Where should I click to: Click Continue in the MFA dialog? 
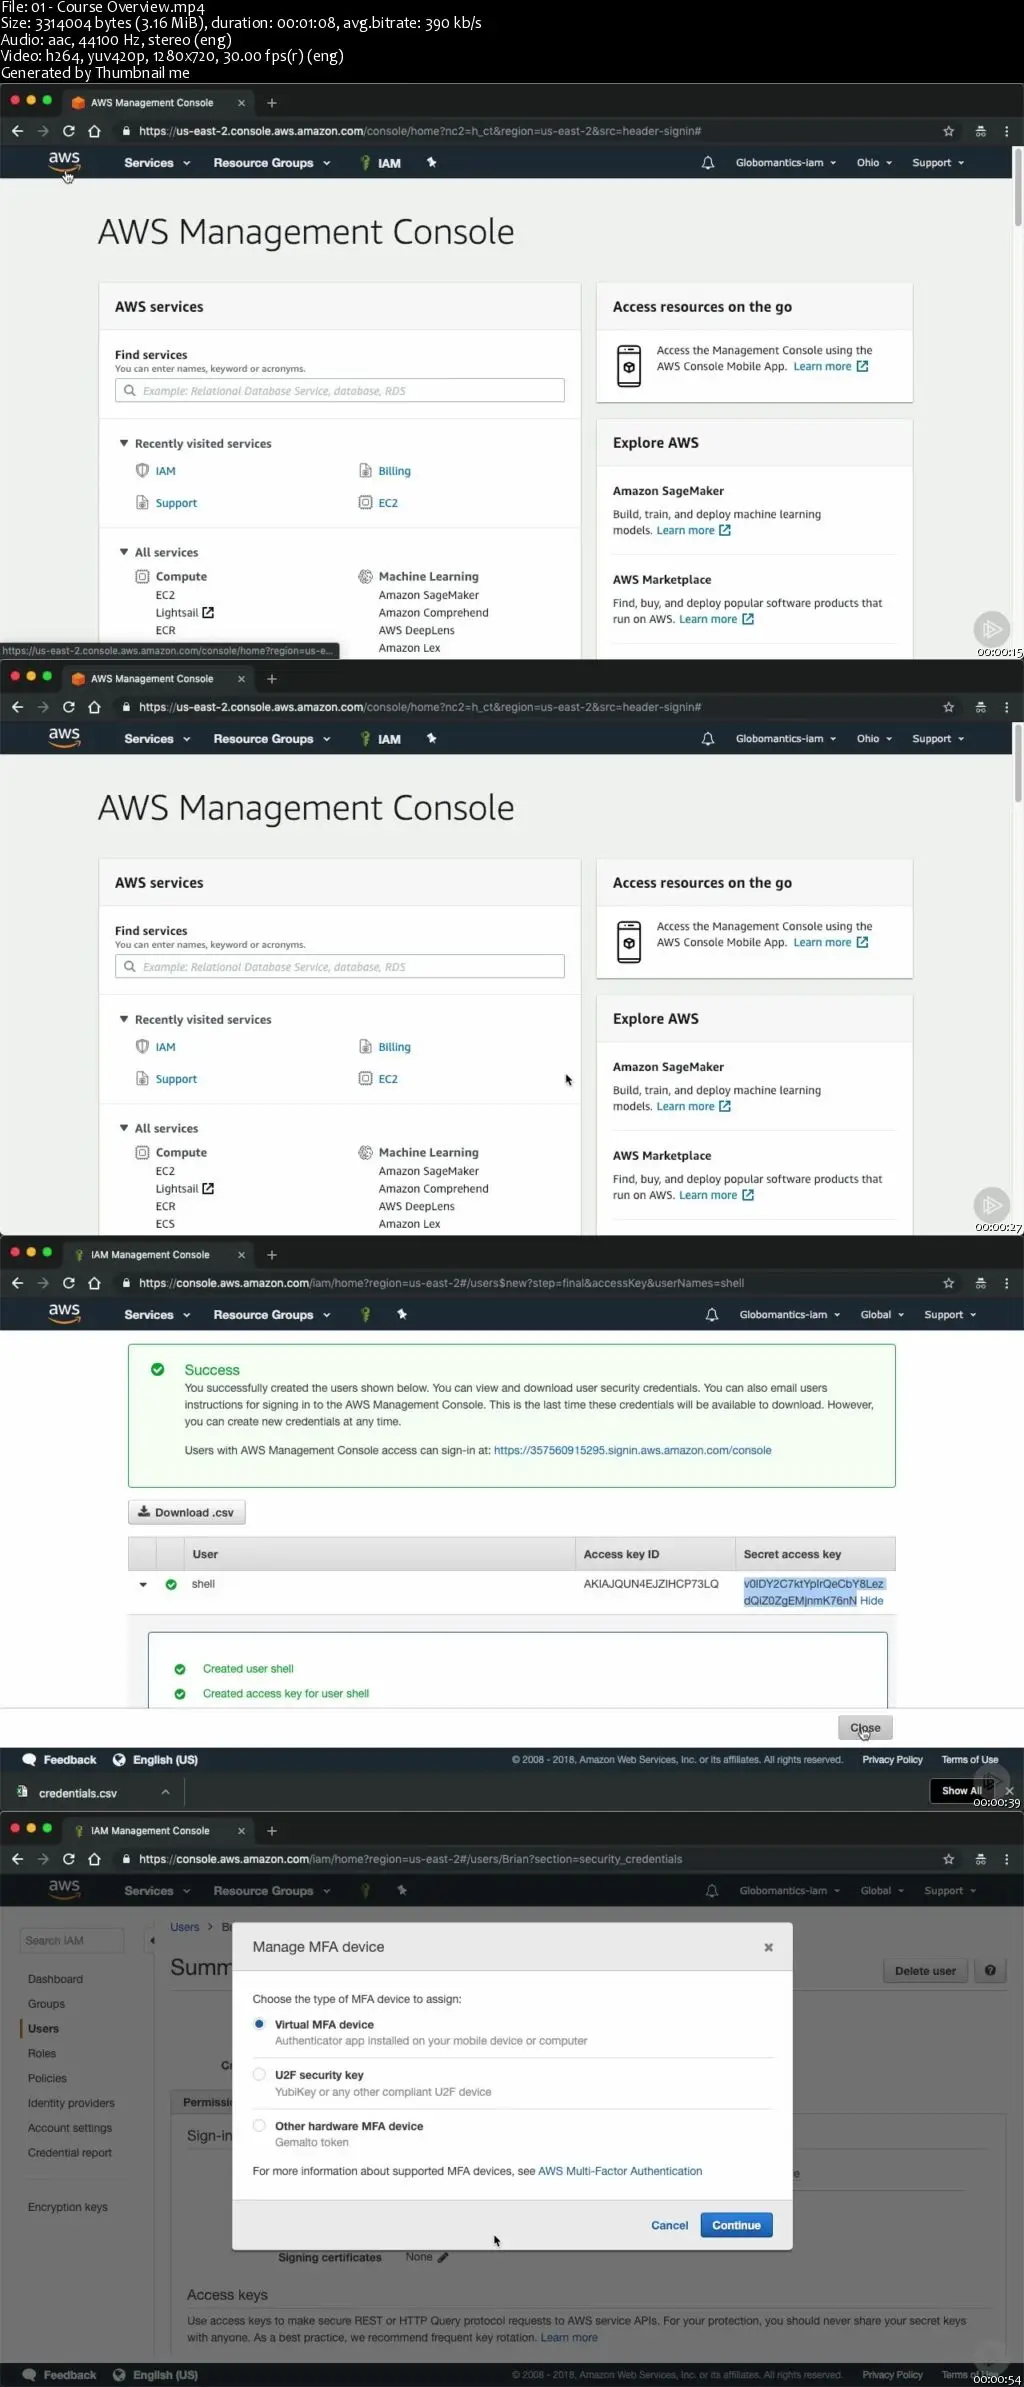point(736,2225)
